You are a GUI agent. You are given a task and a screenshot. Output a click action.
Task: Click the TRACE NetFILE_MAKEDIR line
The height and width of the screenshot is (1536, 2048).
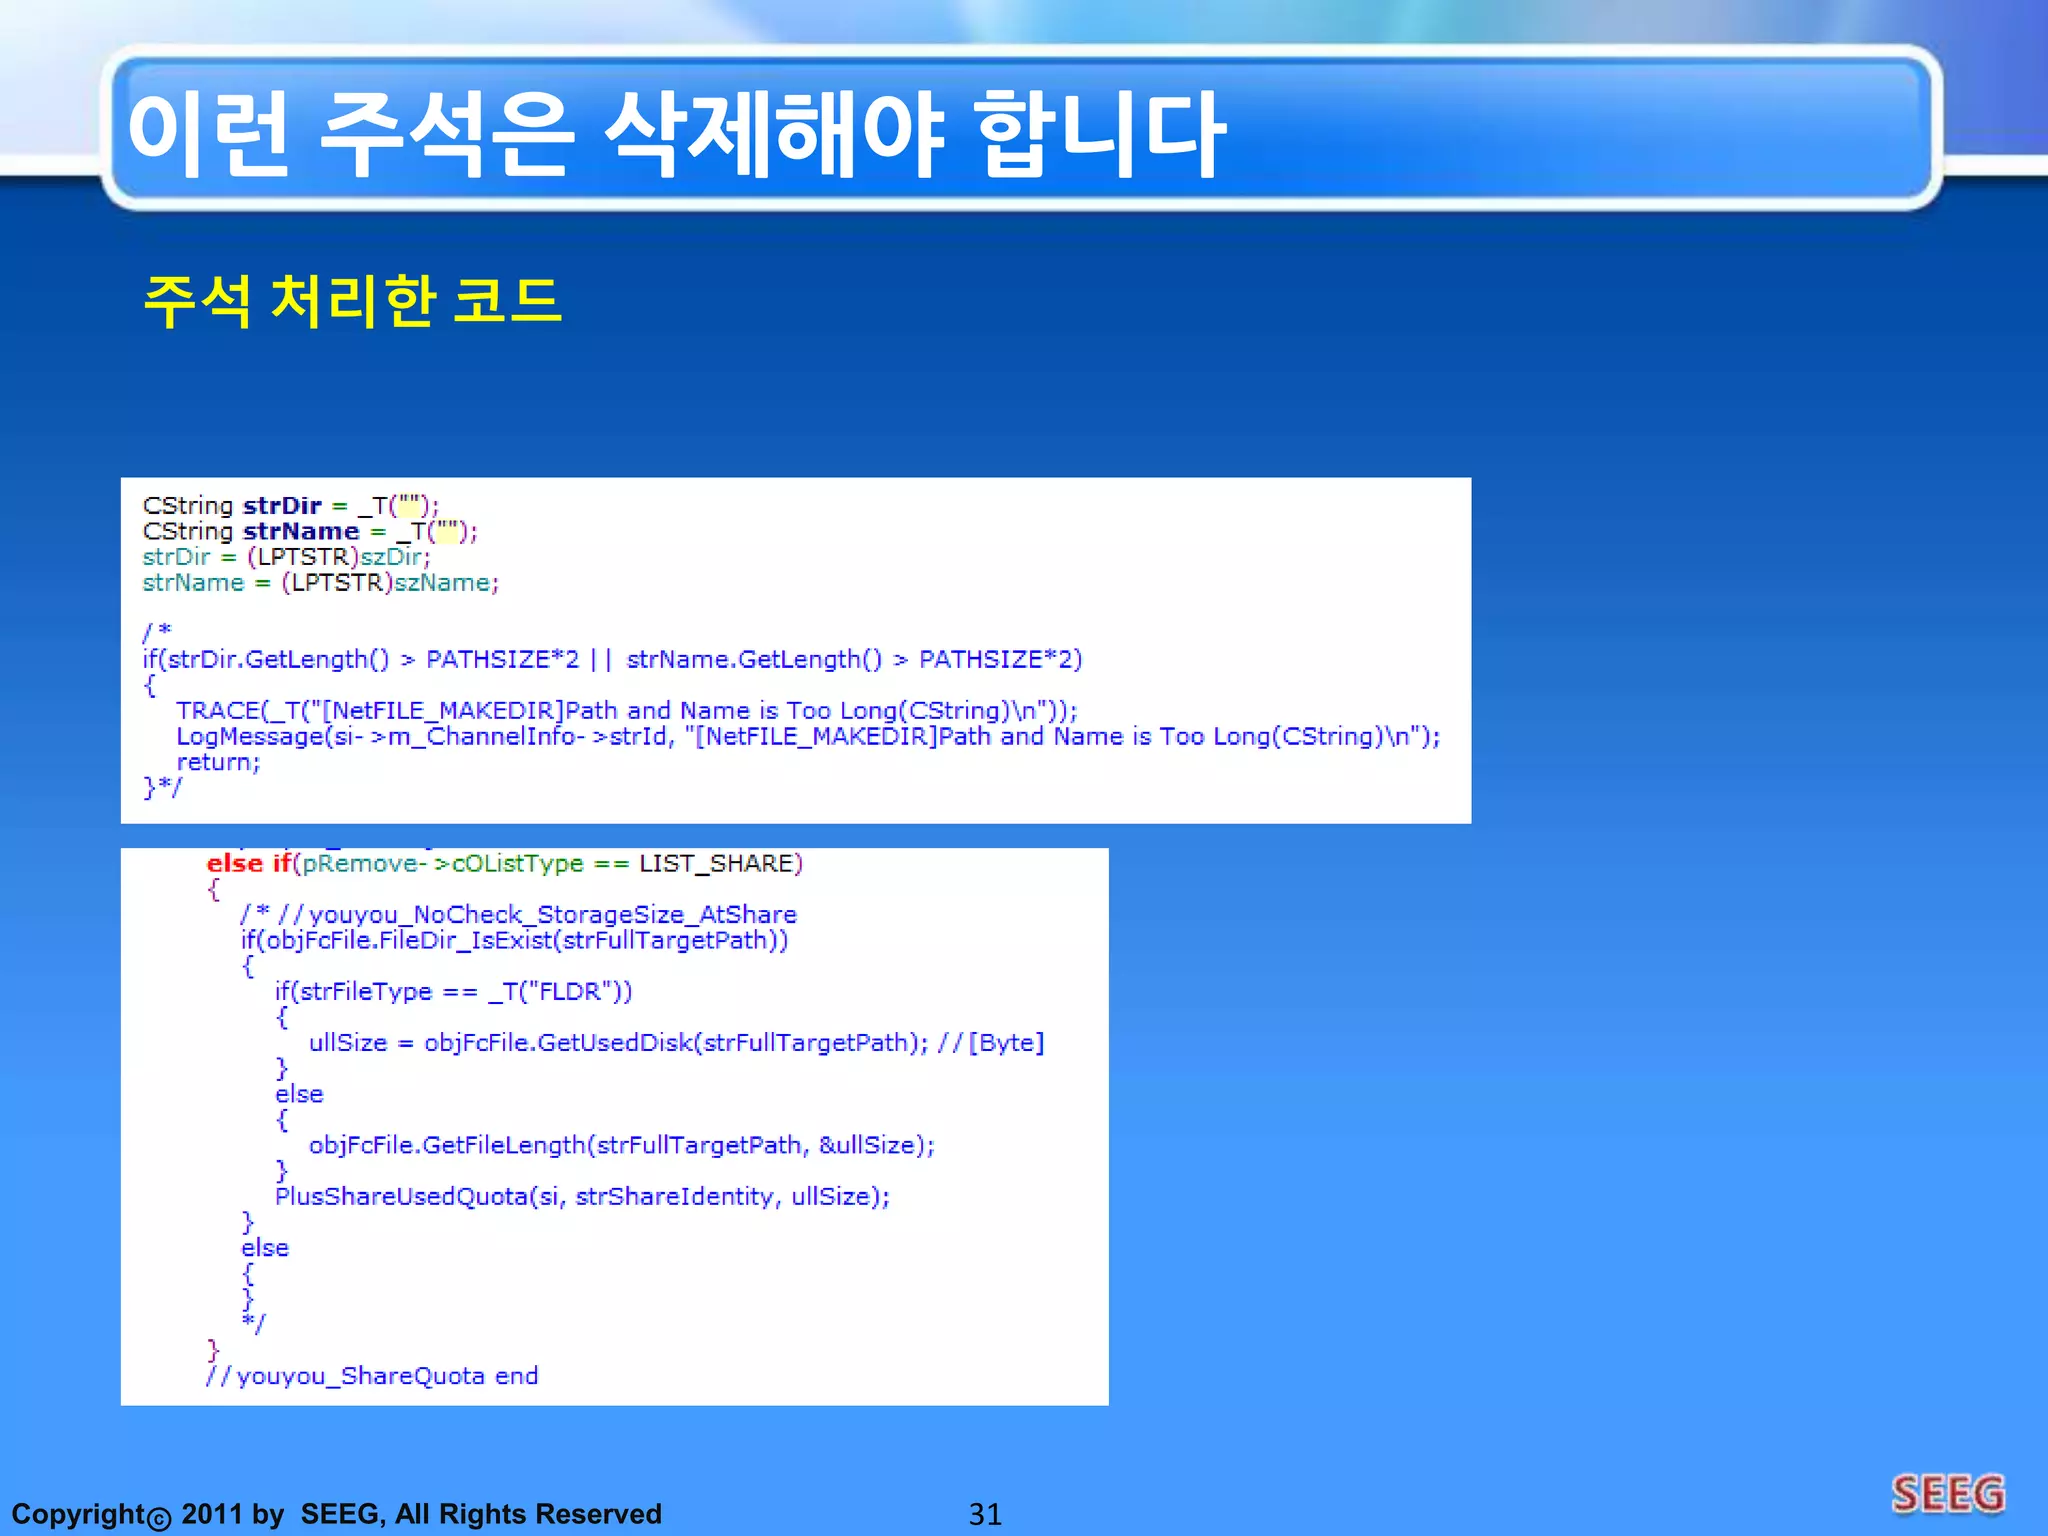tap(627, 710)
